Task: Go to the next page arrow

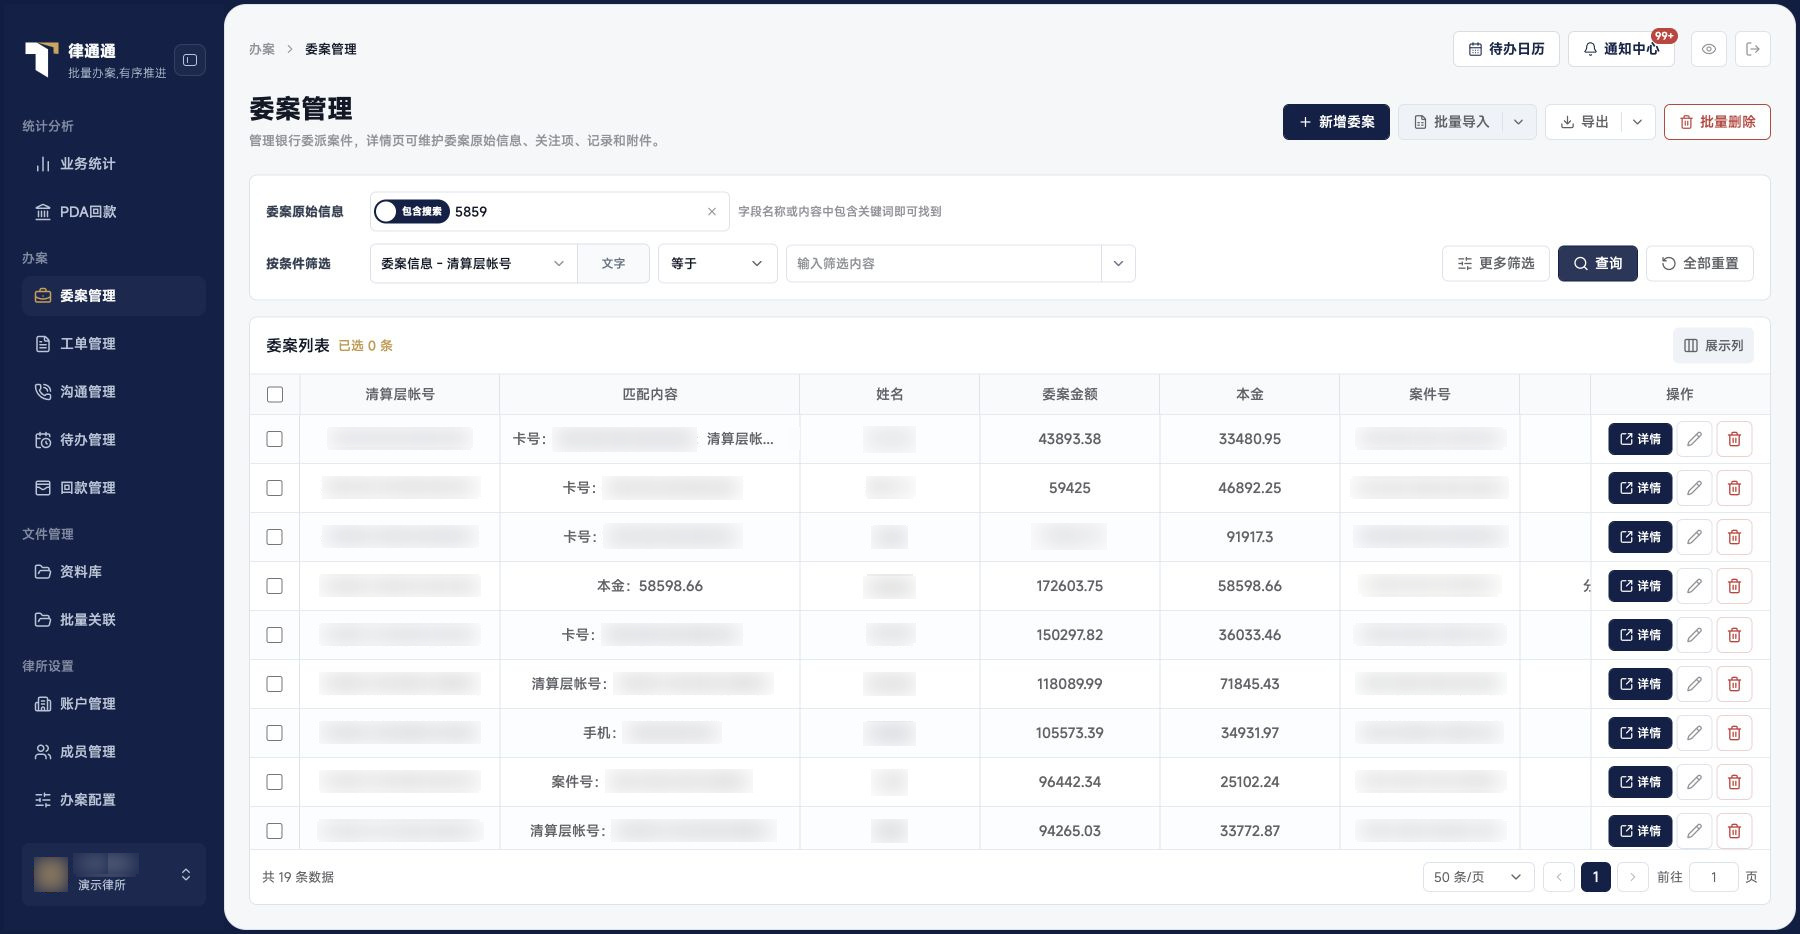Action: click(1633, 877)
